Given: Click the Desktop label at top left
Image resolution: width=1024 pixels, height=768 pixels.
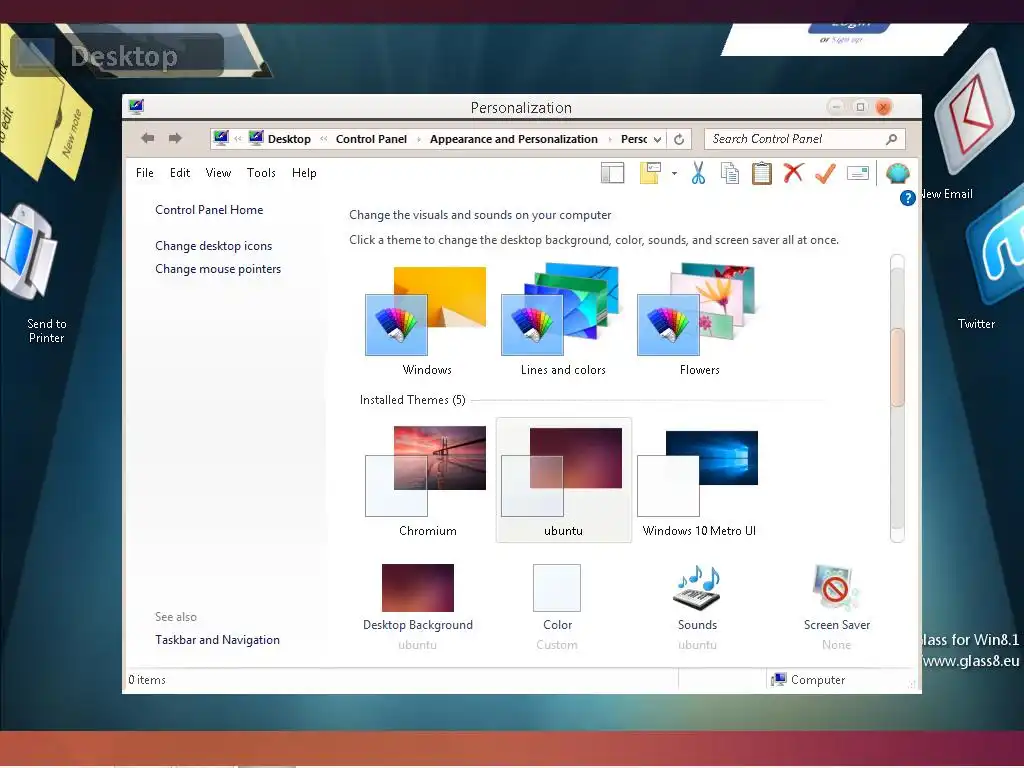Looking at the screenshot, I should coord(124,56).
